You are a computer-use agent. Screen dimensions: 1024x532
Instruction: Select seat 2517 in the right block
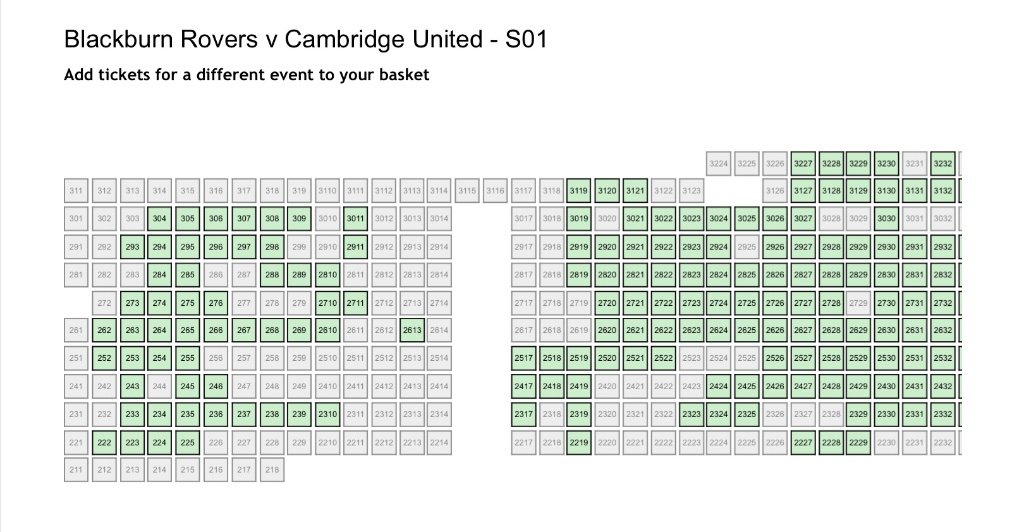tap(523, 358)
